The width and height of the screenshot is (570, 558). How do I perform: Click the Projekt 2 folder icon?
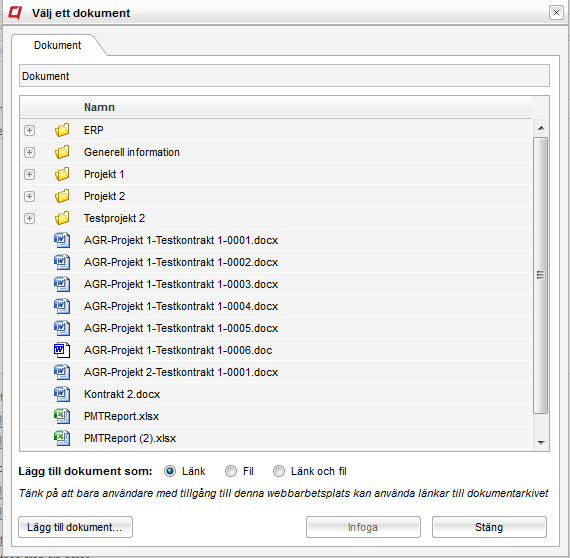pos(62,196)
